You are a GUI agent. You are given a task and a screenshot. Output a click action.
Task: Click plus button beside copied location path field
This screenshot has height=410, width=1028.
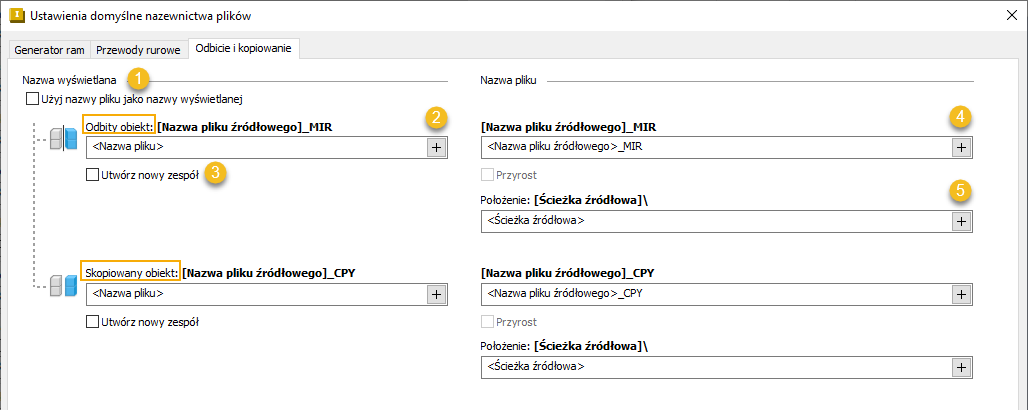coord(960,367)
